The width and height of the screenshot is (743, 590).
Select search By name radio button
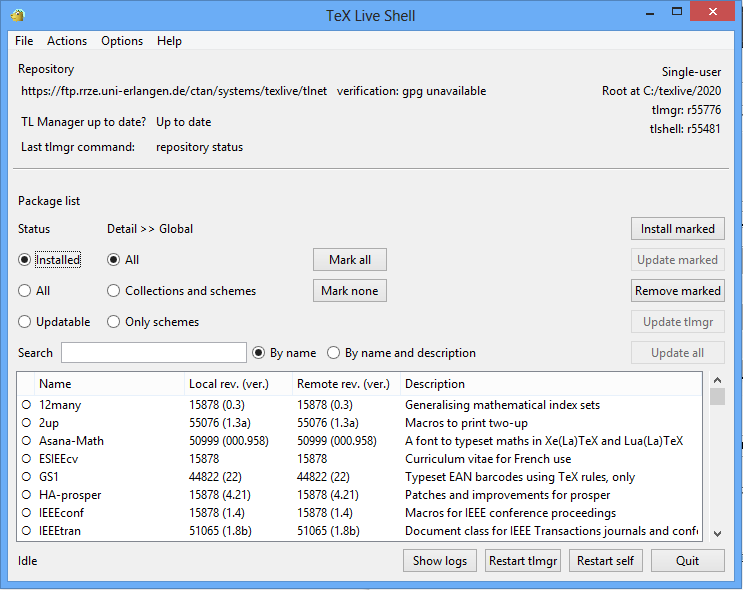(258, 353)
